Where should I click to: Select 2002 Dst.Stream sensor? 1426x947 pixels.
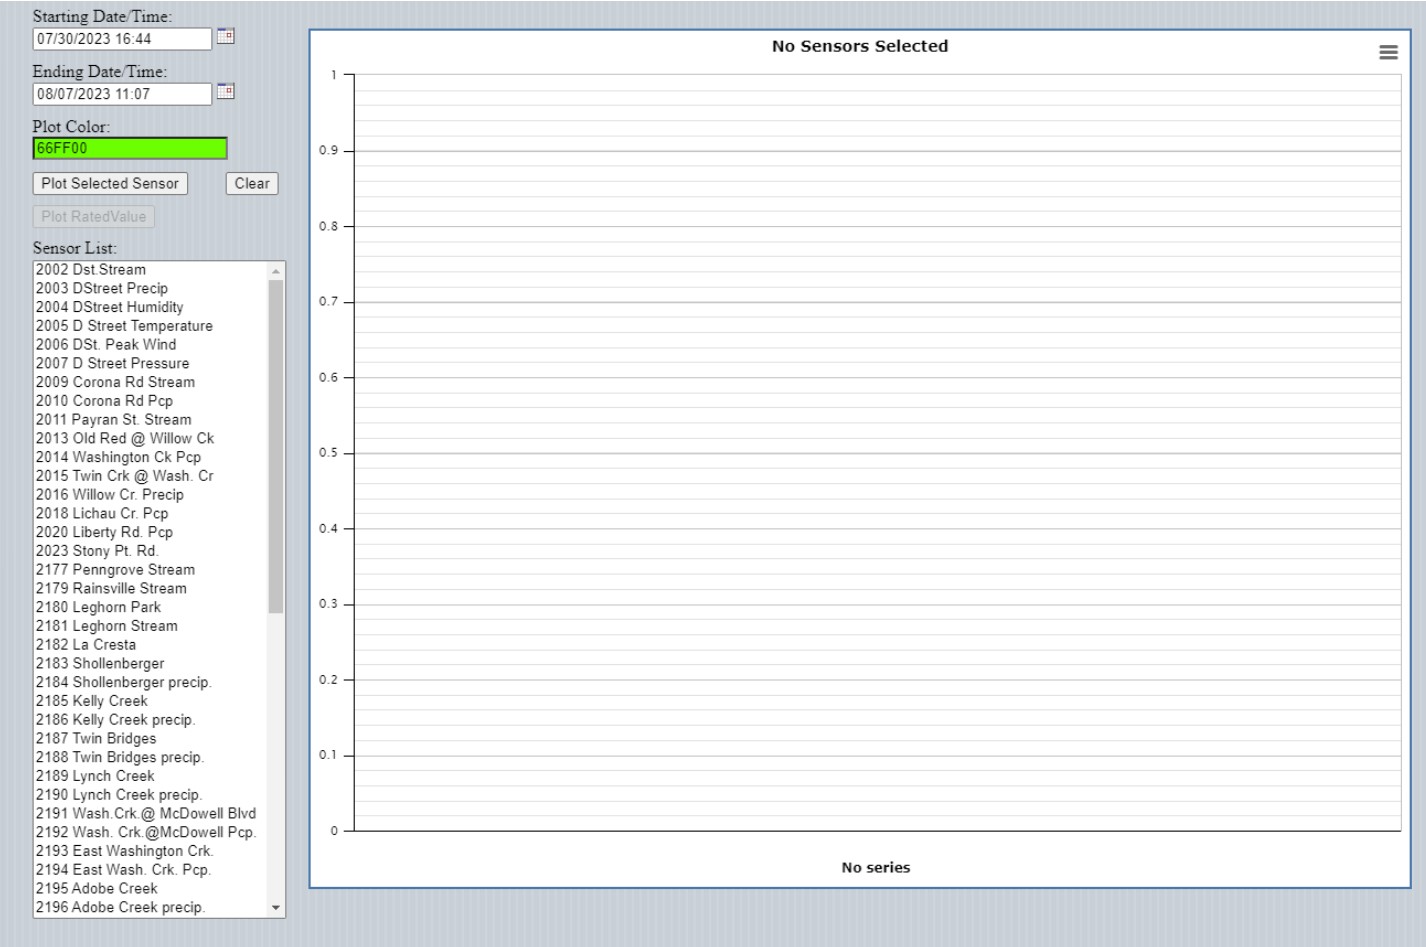[x=91, y=270]
